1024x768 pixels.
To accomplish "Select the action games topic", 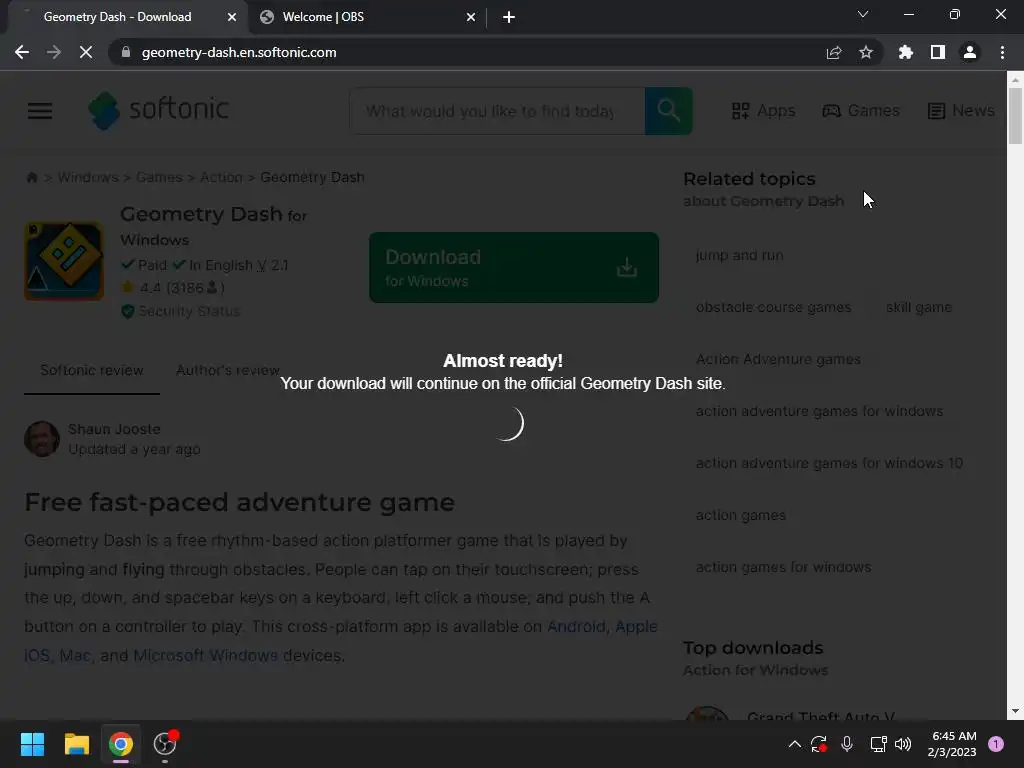I will [x=741, y=515].
